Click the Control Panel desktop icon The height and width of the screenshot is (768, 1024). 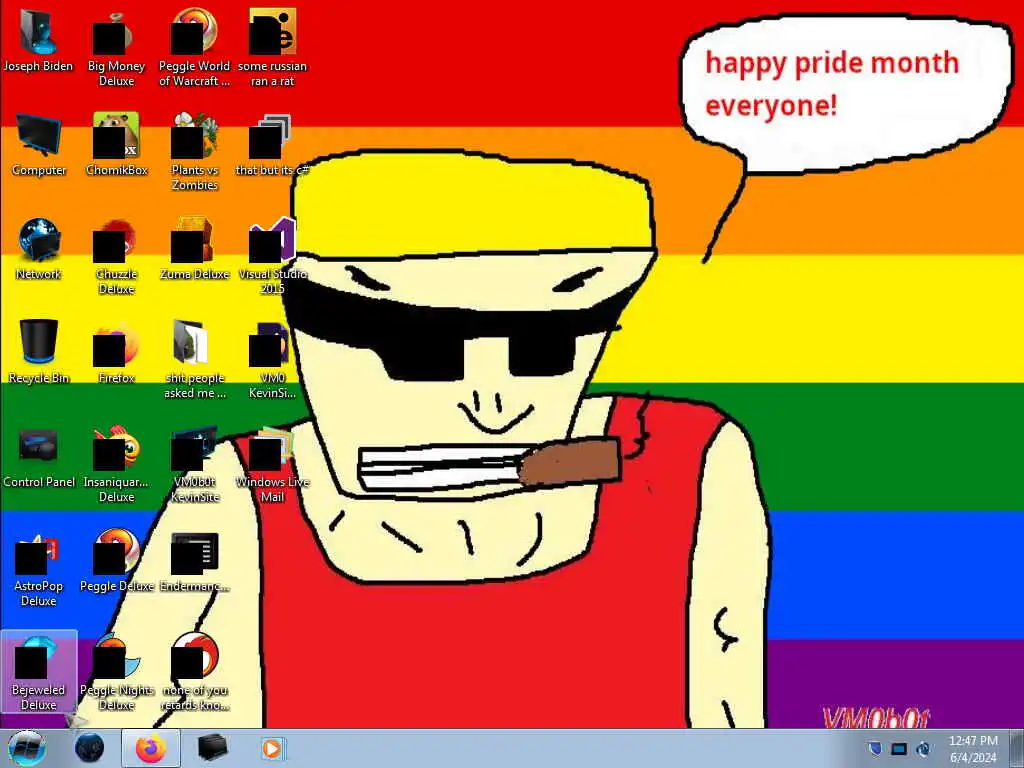[39, 457]
